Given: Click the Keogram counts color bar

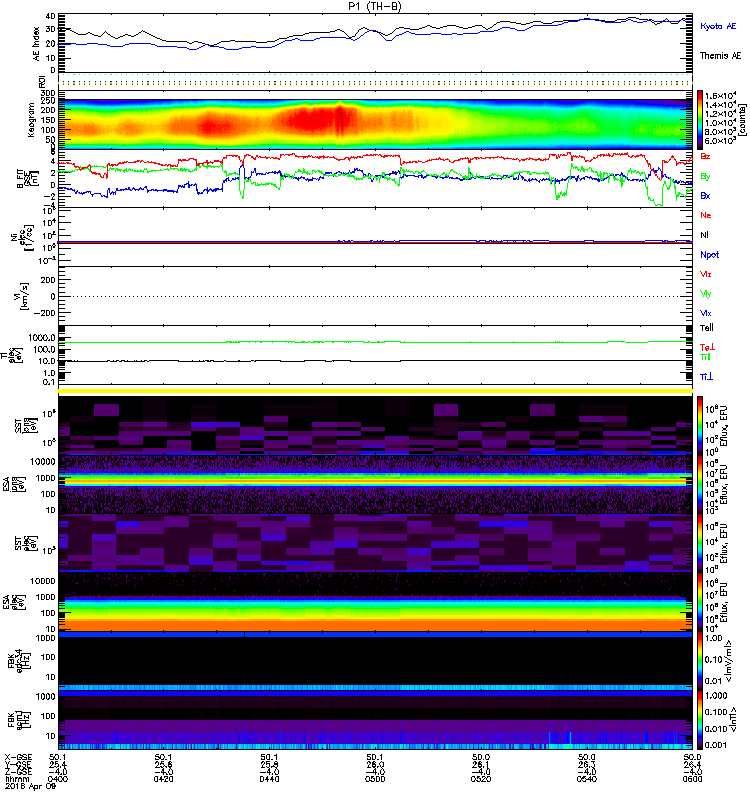Looking at the screenshot, I should [x=699, y=119].
